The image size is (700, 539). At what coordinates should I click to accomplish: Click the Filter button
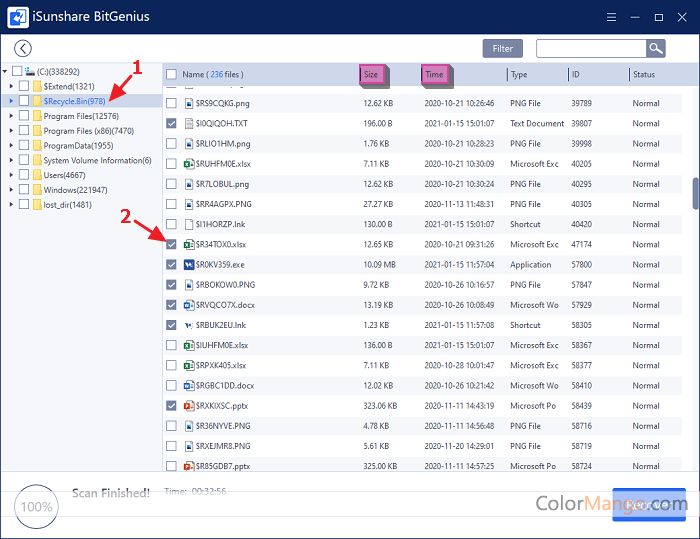coord(502,48)
